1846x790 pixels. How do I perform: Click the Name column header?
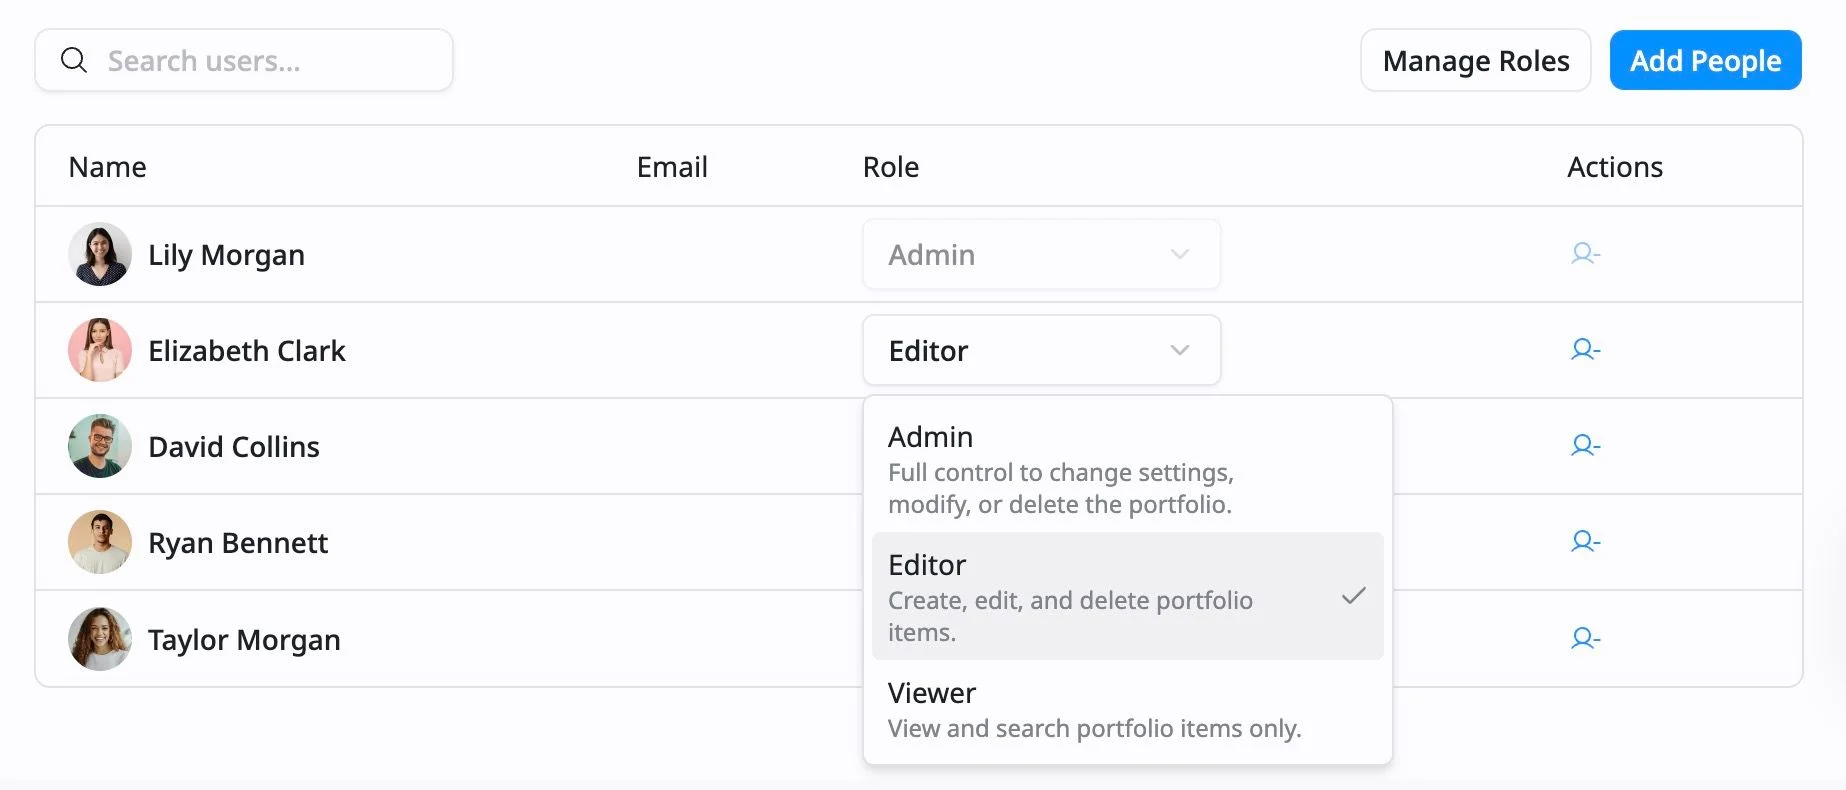107,167
